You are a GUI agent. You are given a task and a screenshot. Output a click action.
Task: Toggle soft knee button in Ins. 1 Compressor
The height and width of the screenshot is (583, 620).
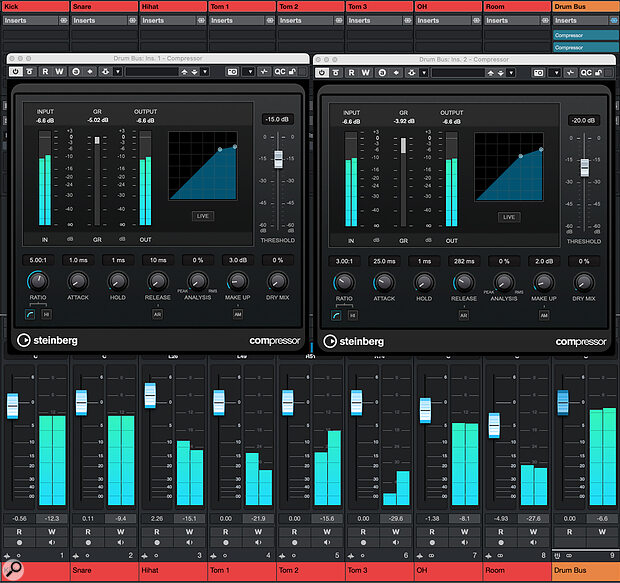coord(30,314)
